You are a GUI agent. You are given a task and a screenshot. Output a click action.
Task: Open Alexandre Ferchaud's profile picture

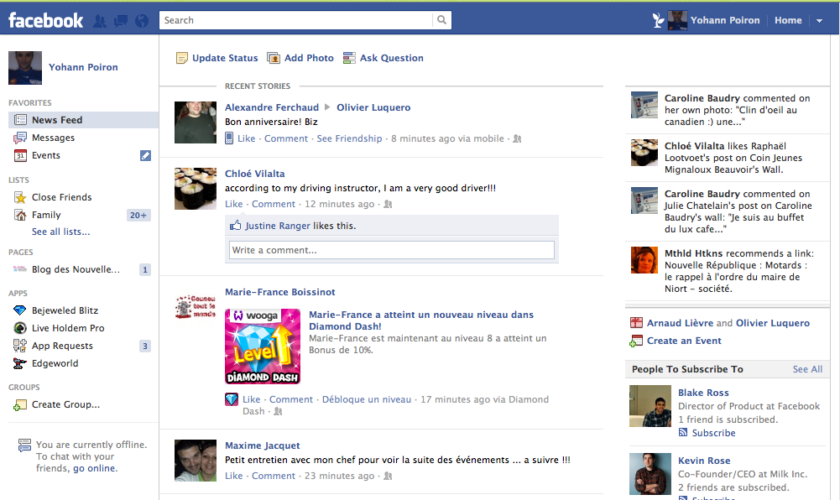(196, 122)
